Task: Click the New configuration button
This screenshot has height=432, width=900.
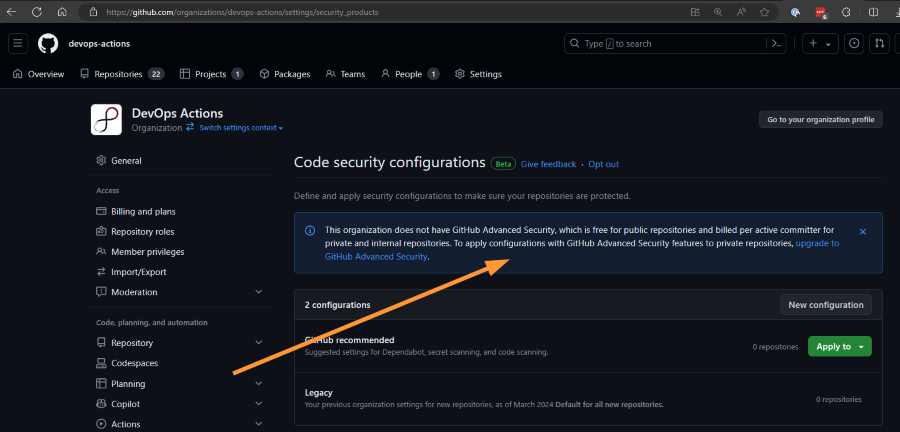Action: coord(825,305)
